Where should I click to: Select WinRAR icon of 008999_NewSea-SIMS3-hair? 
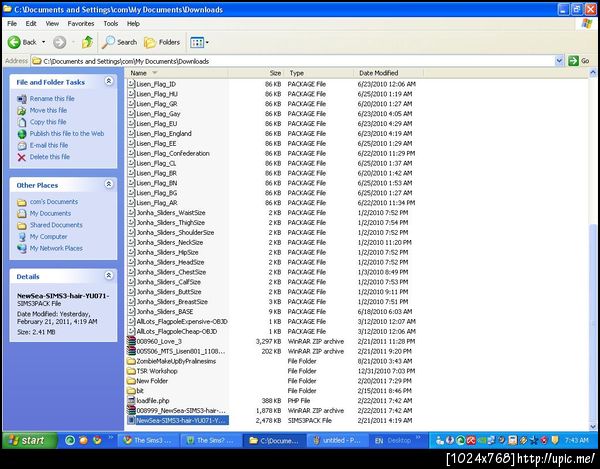[131, 411]
